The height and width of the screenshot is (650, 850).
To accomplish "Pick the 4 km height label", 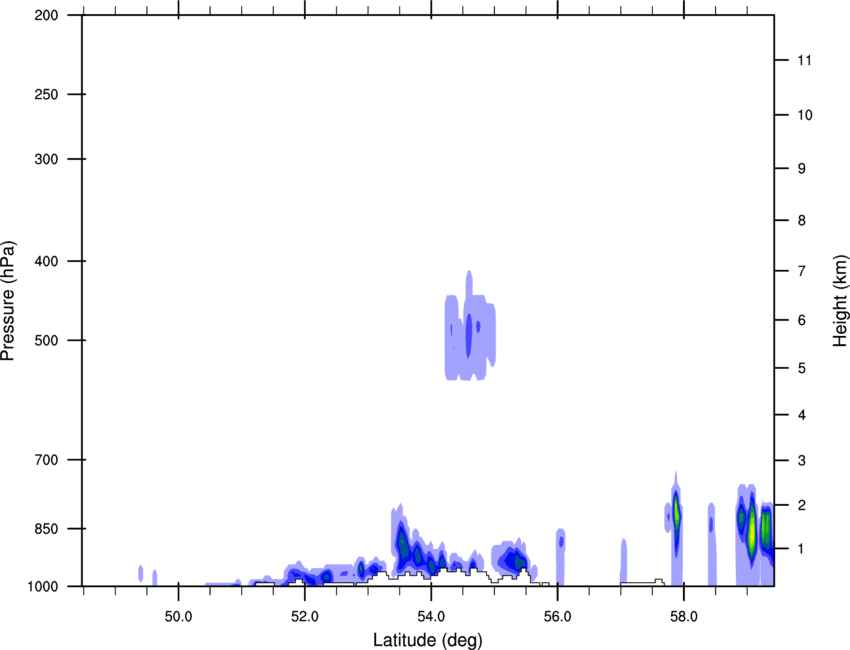I will pos(801,415).
